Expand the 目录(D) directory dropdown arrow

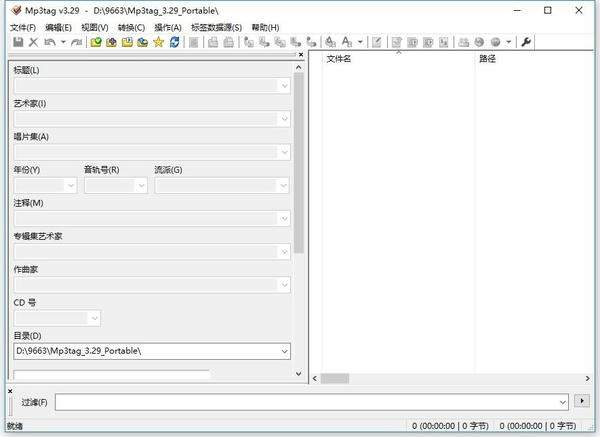284,351
